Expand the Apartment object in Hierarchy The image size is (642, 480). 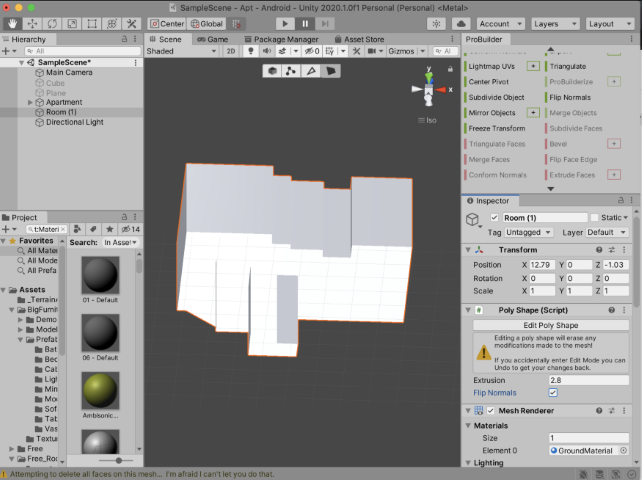point(30,102)
